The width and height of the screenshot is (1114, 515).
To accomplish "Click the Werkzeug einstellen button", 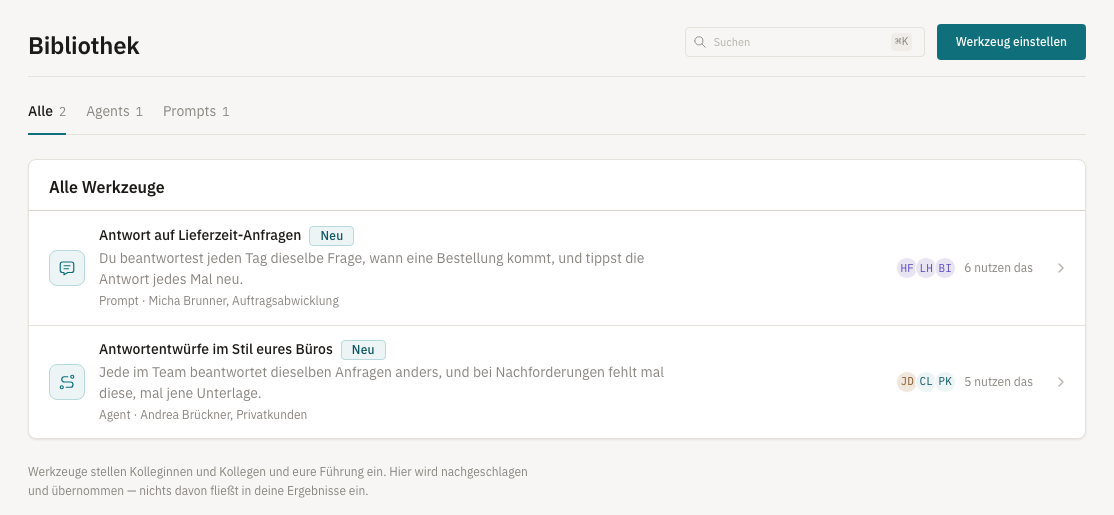I will click(1011, 42).
